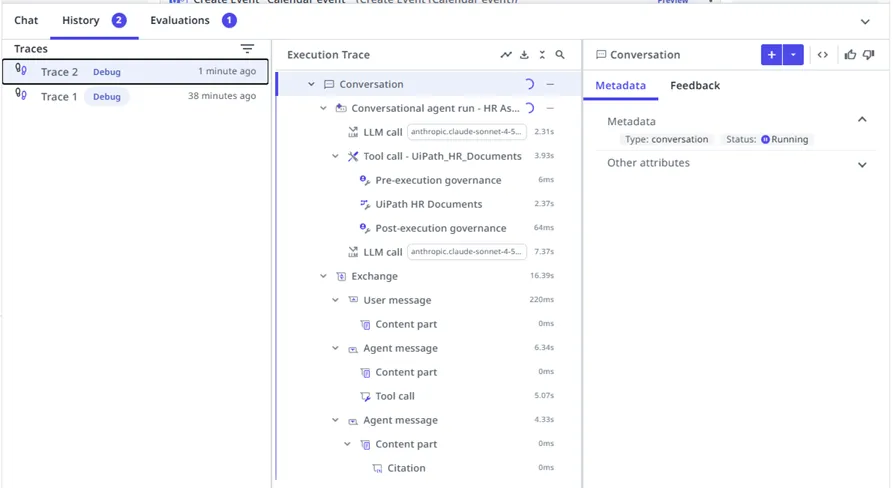This screenshot has width=893, height=488.
Task: Collapse the Tool call - UiPath_HR_Documents node
Action: click(x=335, y=156)
